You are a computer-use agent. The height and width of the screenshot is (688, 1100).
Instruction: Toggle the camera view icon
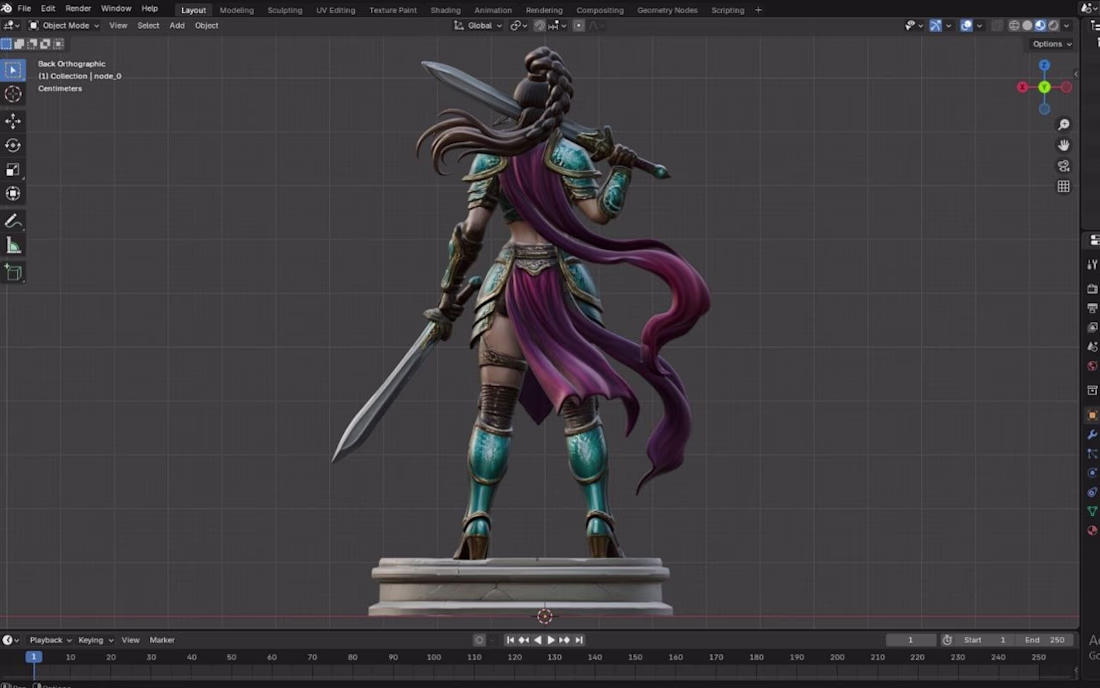(x=1064, y=166)
